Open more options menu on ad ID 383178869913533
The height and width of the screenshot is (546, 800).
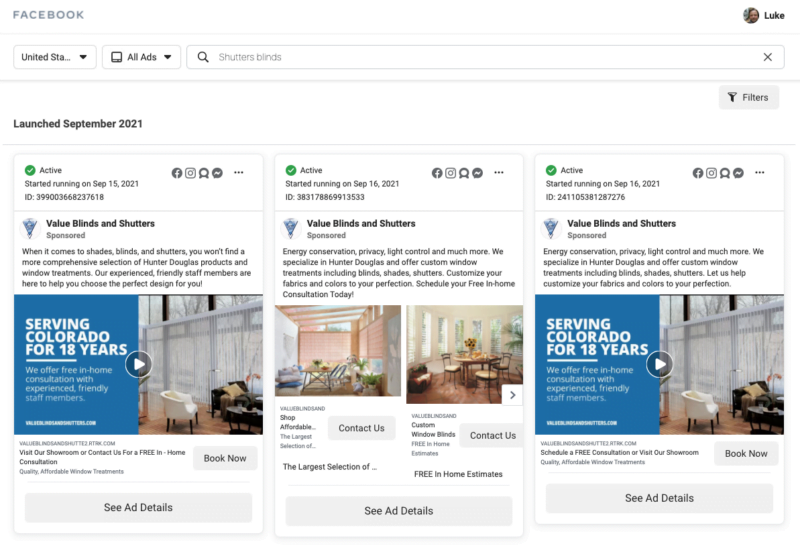pos(499,172)
